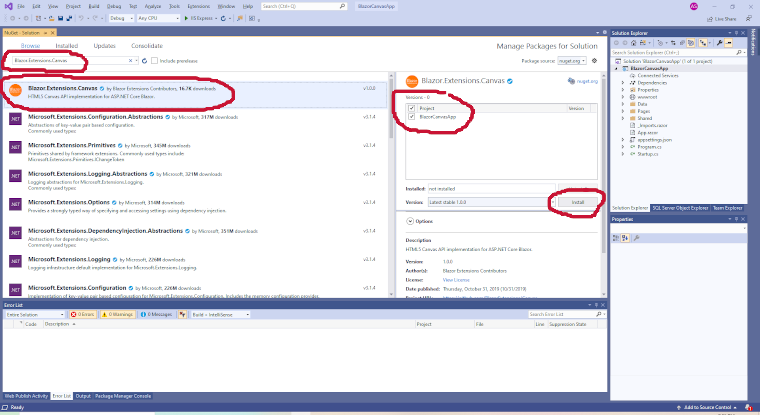Click the Alphabetical sort icon in Properties panel
The height and width of the screenshot is (415, 760).
pyautogui.click(x=625, y=238)
